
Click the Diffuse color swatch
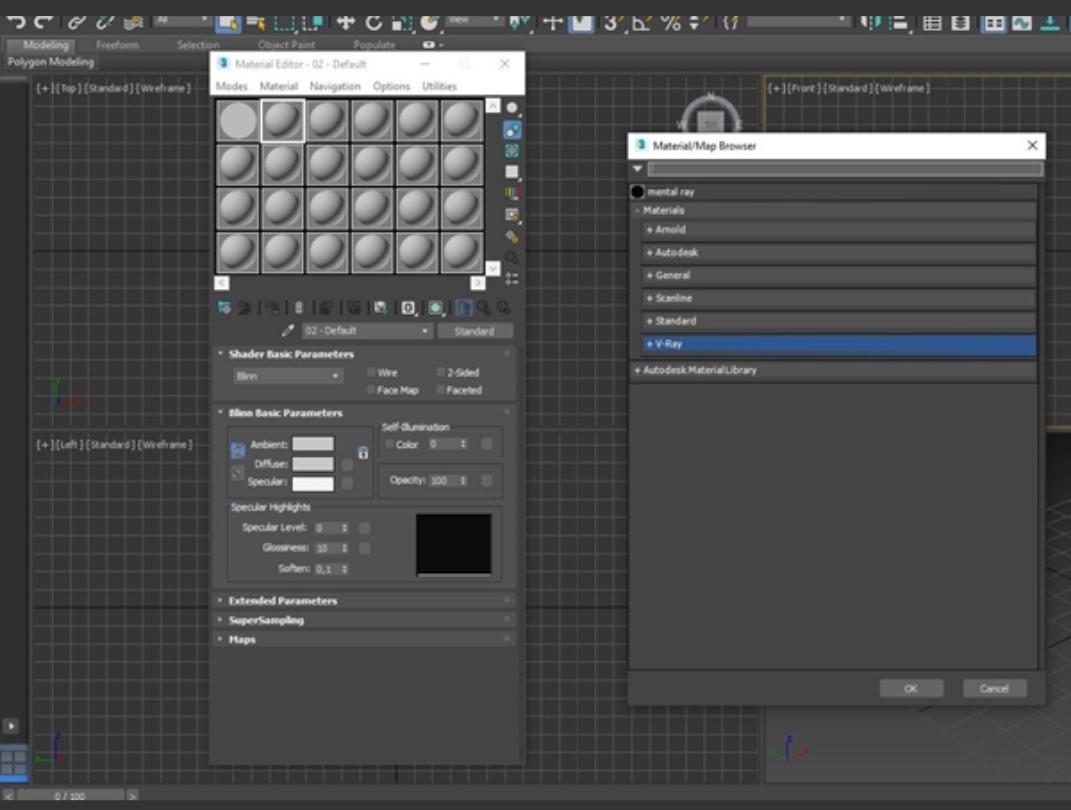(x=313, y=464)
